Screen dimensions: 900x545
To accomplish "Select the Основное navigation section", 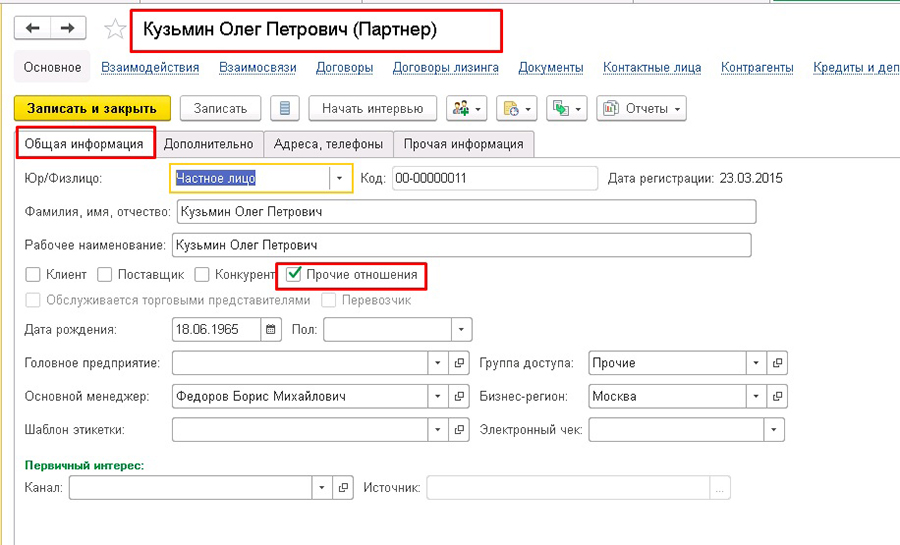I will point(52,67).
